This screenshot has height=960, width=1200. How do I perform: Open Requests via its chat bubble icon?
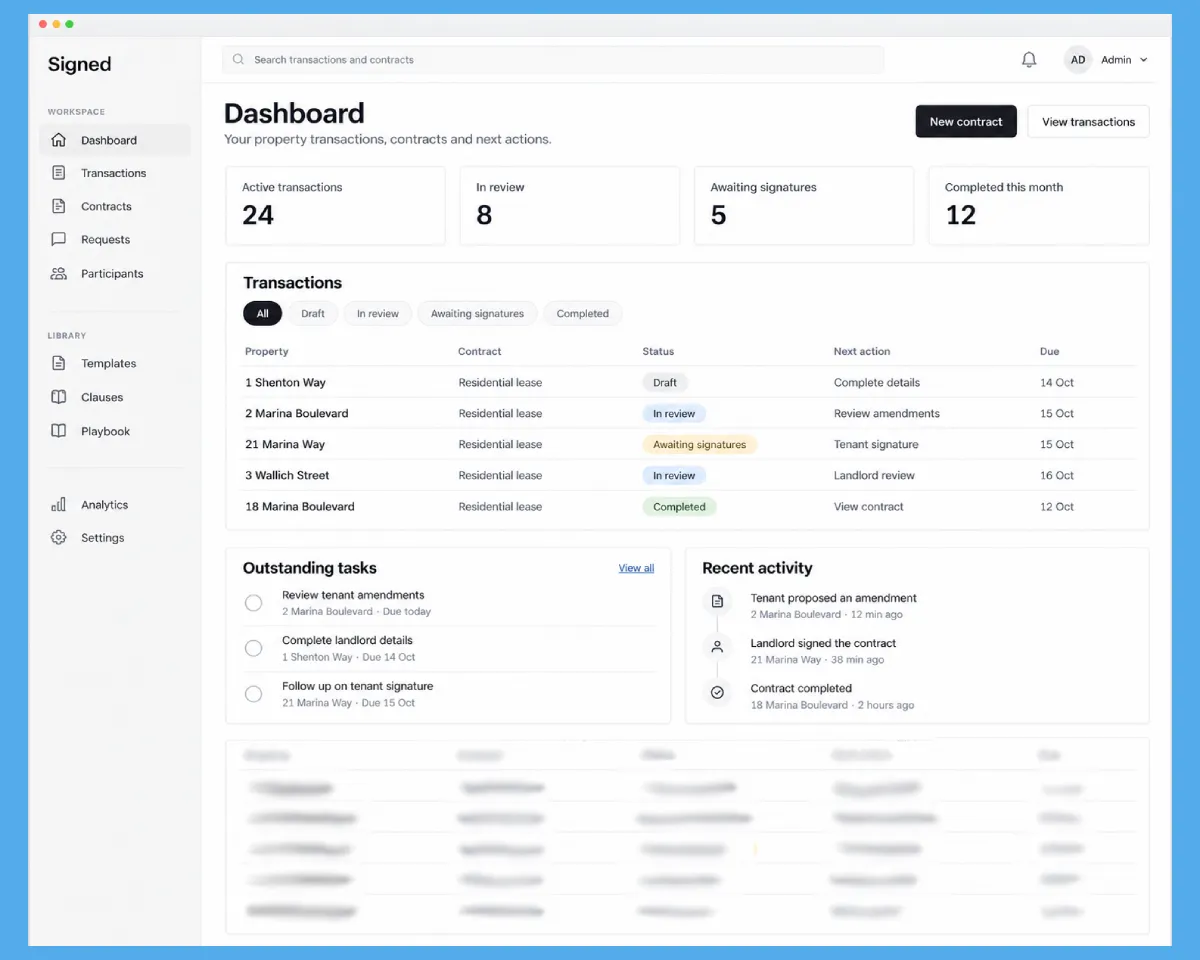click(59, 239)
